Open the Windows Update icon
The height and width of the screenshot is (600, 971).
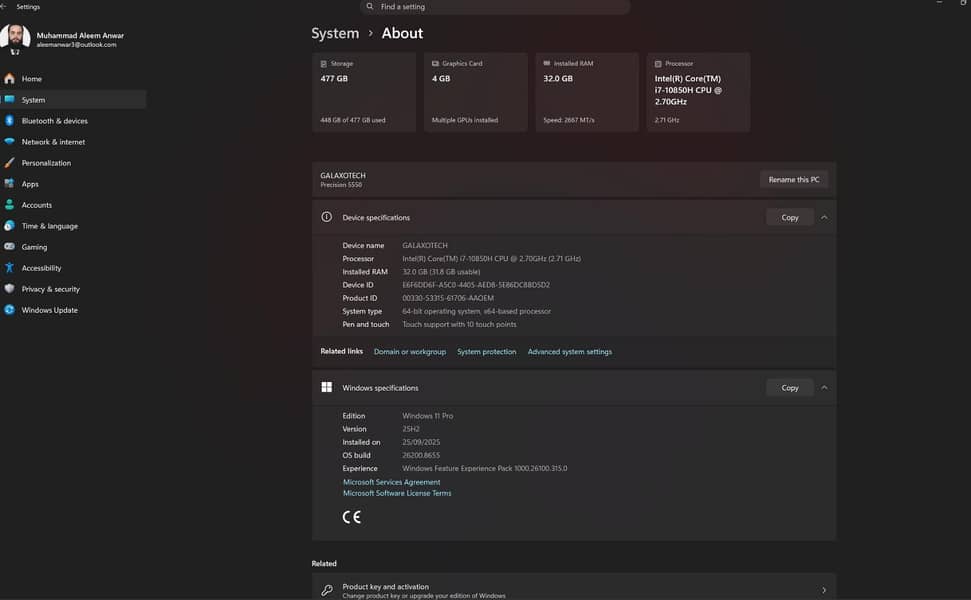point(9,310)
